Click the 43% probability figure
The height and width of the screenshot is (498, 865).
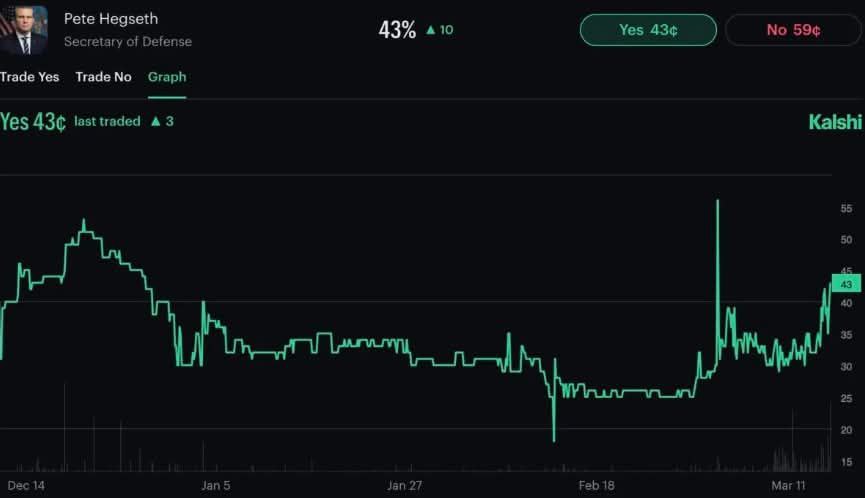[x=397, y=30]
